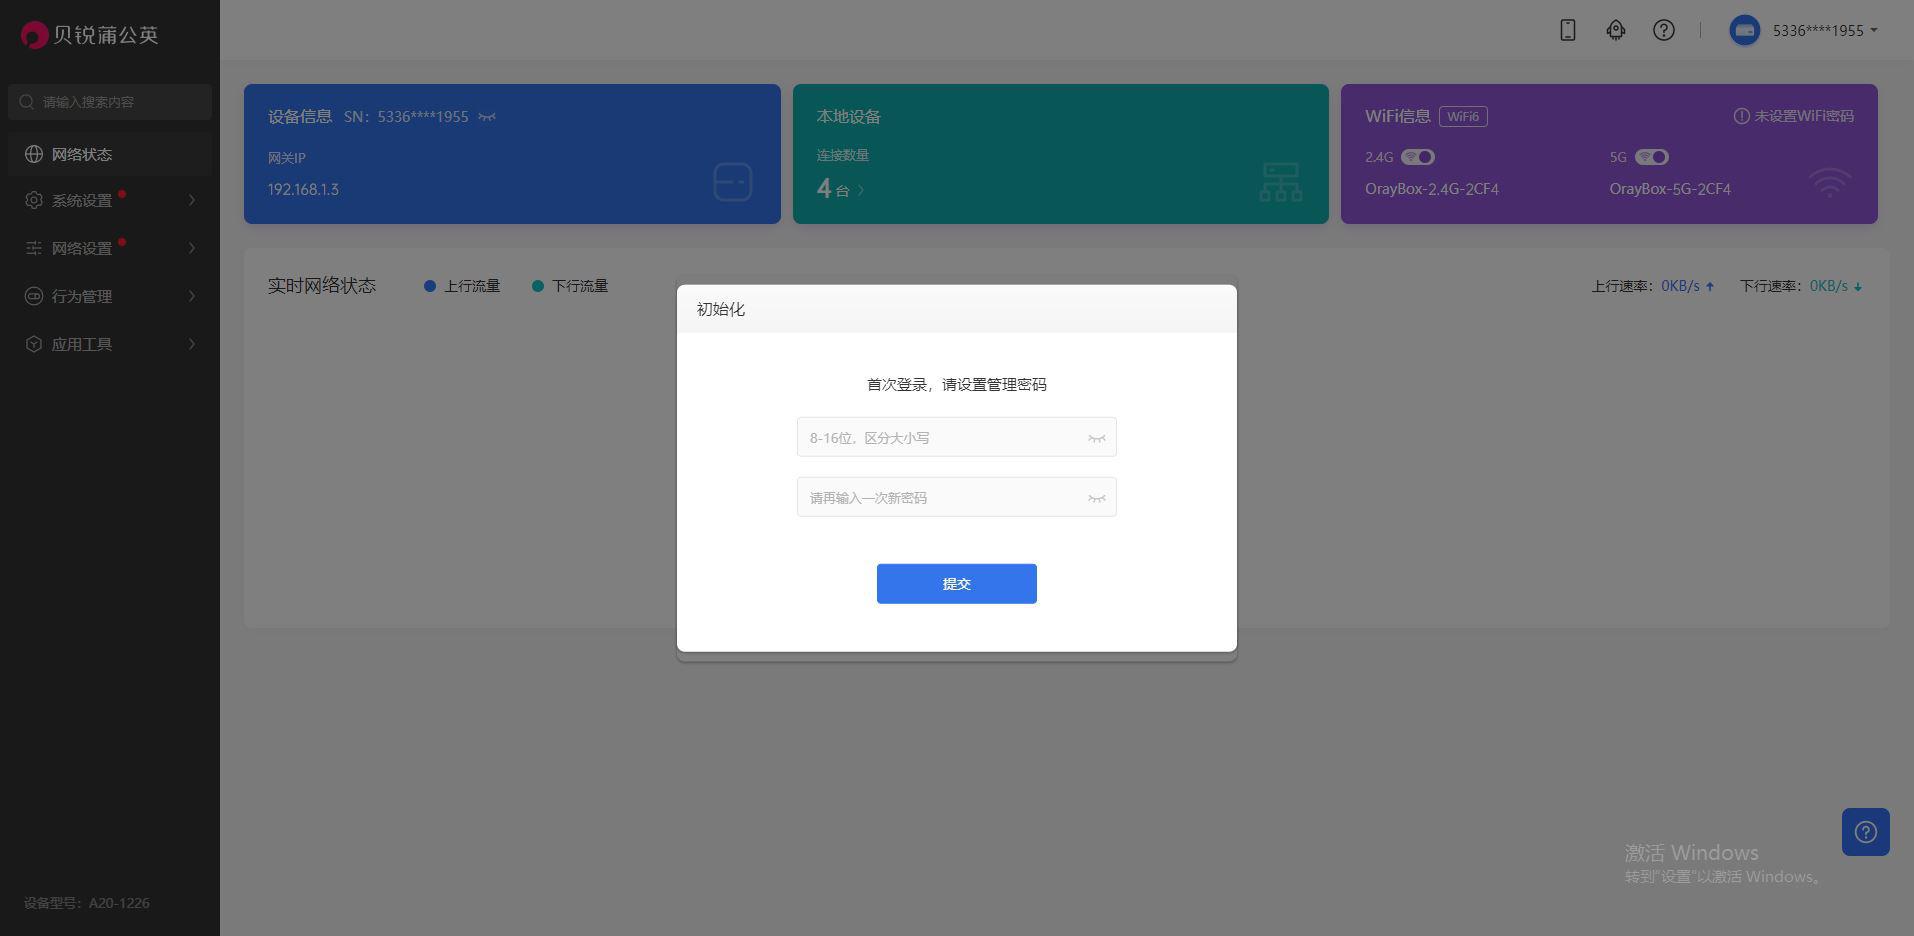Reveal password in first password field
1914x936 pixels.
(x=1096, y=438)
